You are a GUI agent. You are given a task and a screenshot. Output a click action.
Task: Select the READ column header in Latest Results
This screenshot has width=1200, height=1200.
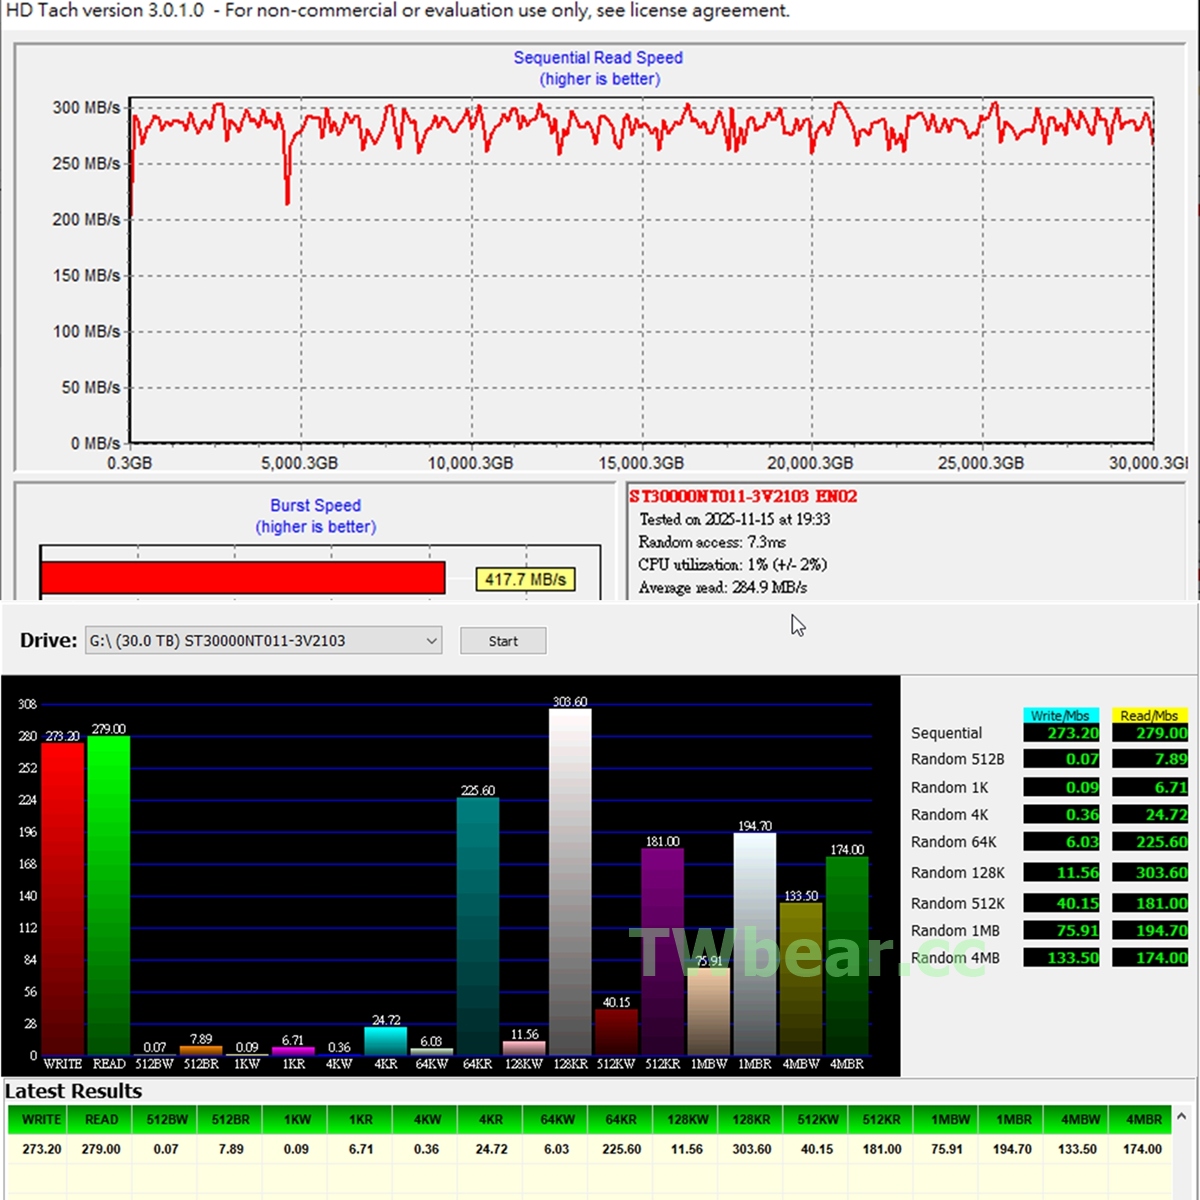point(101,1120)
